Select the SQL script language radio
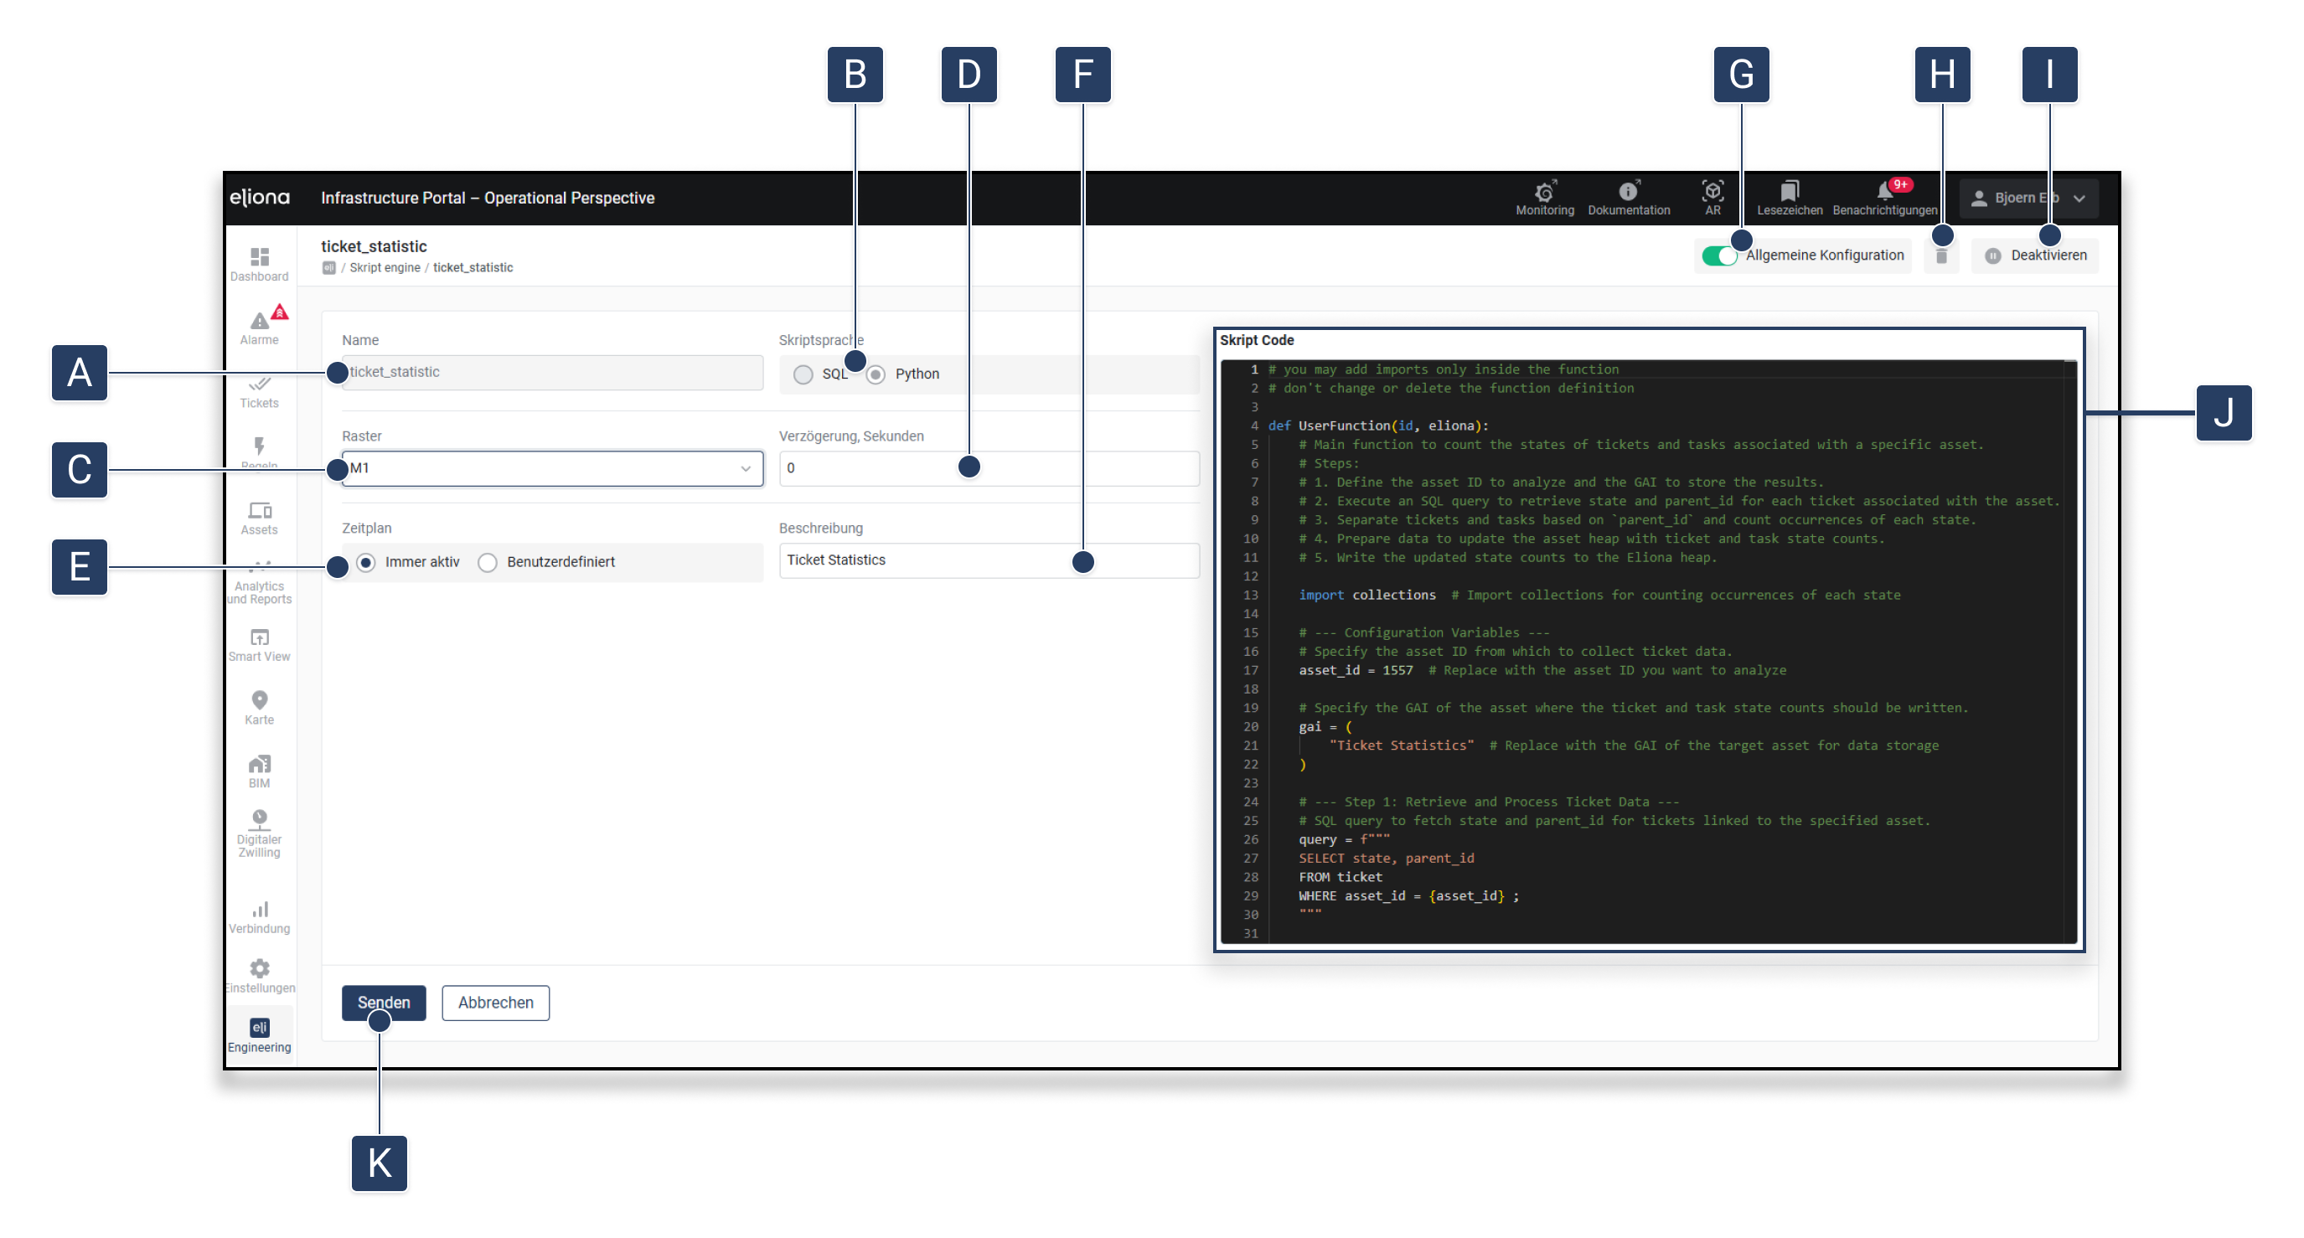The image size is (2304, 1238). click(x=803, y=375)
